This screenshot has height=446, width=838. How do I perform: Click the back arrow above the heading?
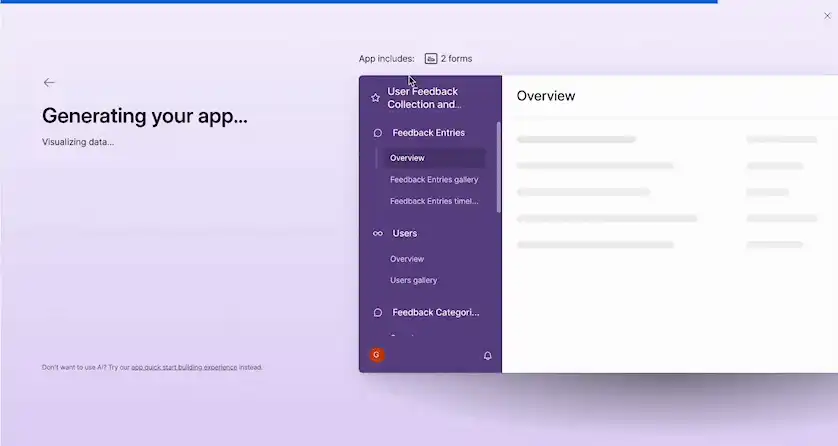(49, 83)
